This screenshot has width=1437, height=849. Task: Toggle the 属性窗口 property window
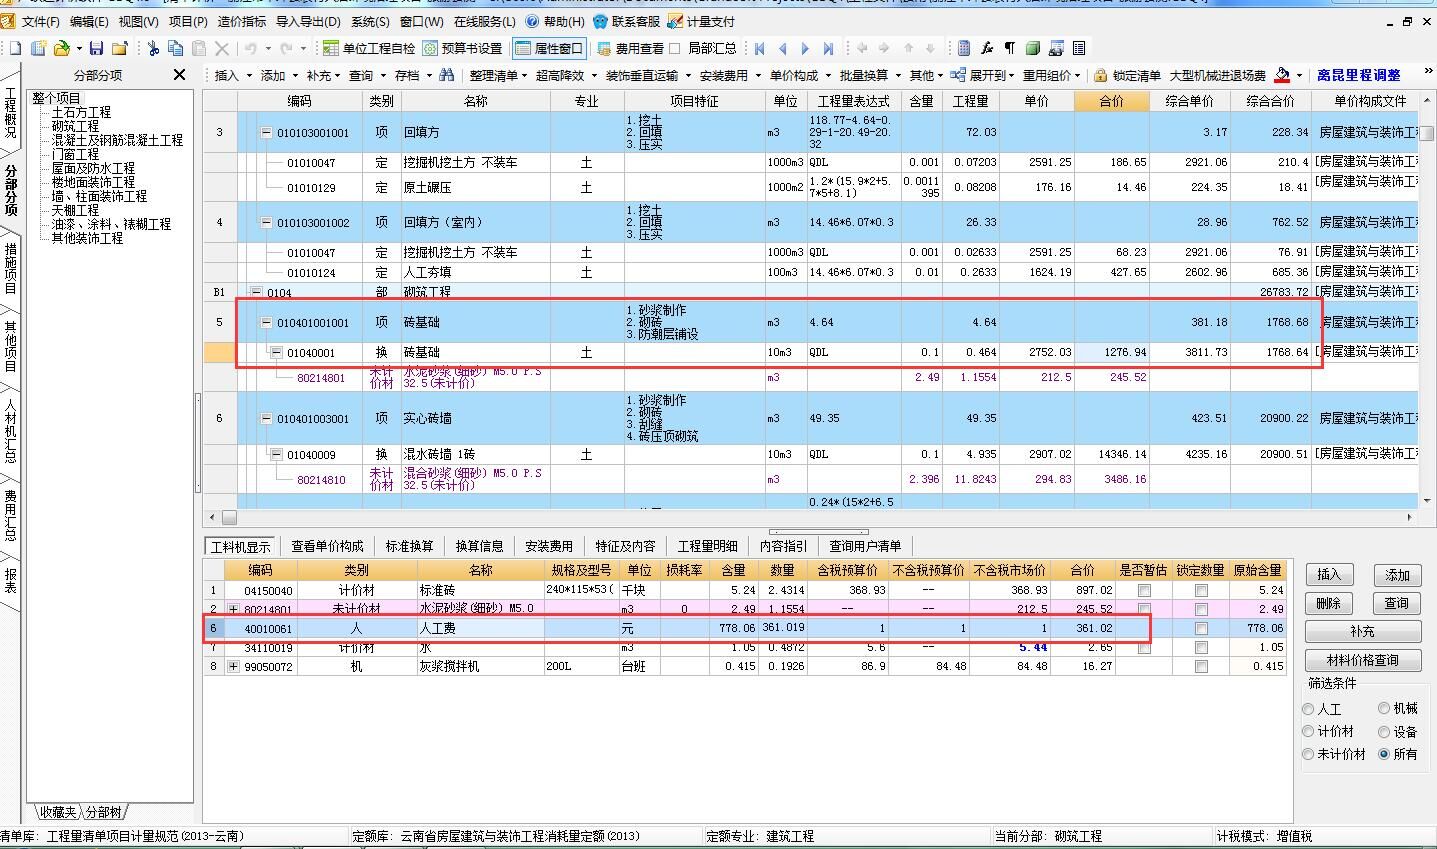[548, 48]
